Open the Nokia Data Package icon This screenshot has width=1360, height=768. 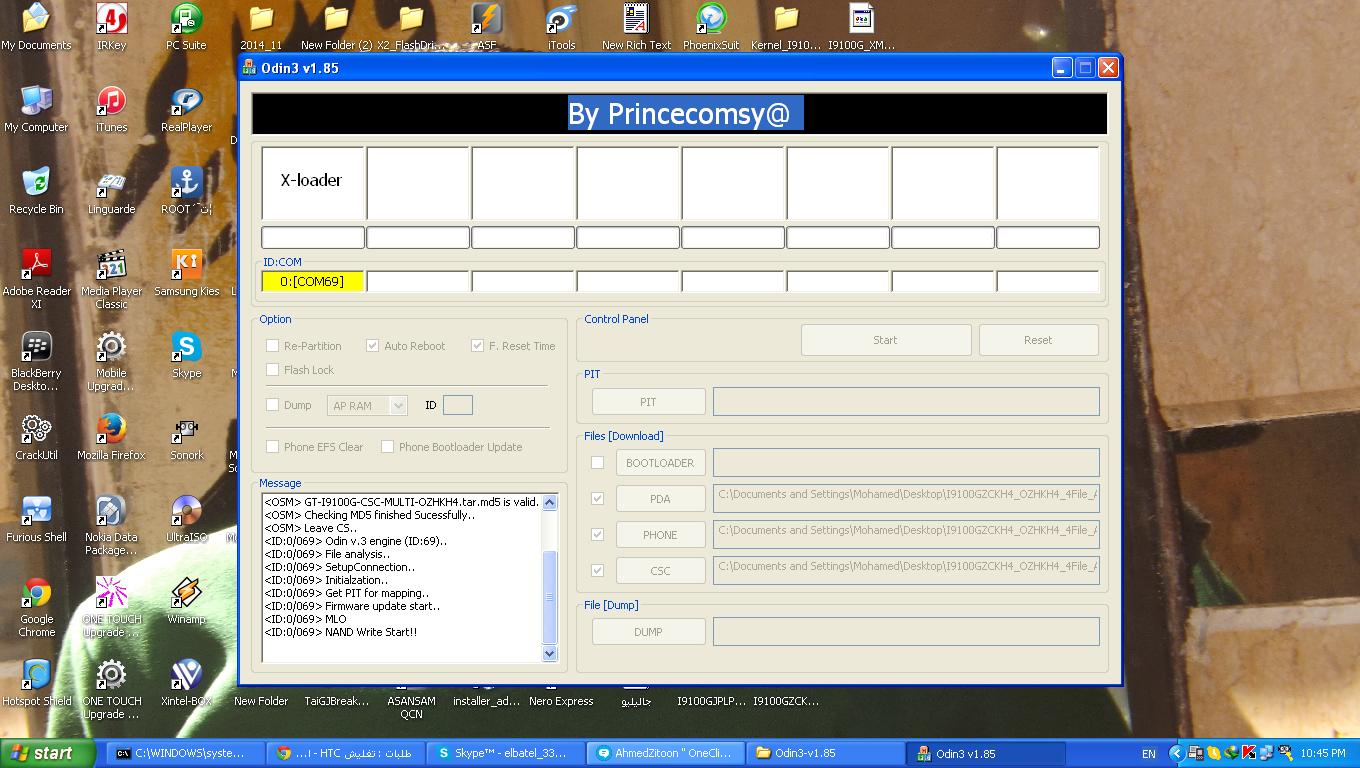tap(111, 525)
